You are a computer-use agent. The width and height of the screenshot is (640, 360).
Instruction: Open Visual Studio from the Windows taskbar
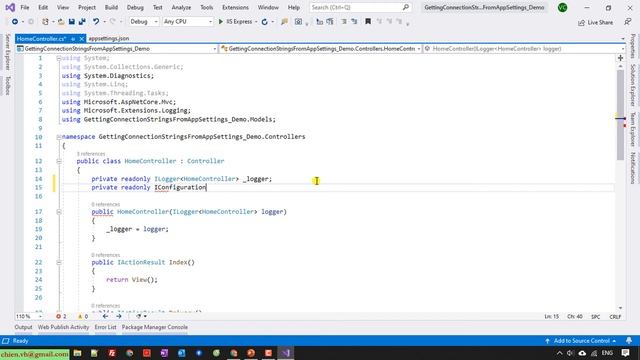pyautogui.click(x=286, y=353)
